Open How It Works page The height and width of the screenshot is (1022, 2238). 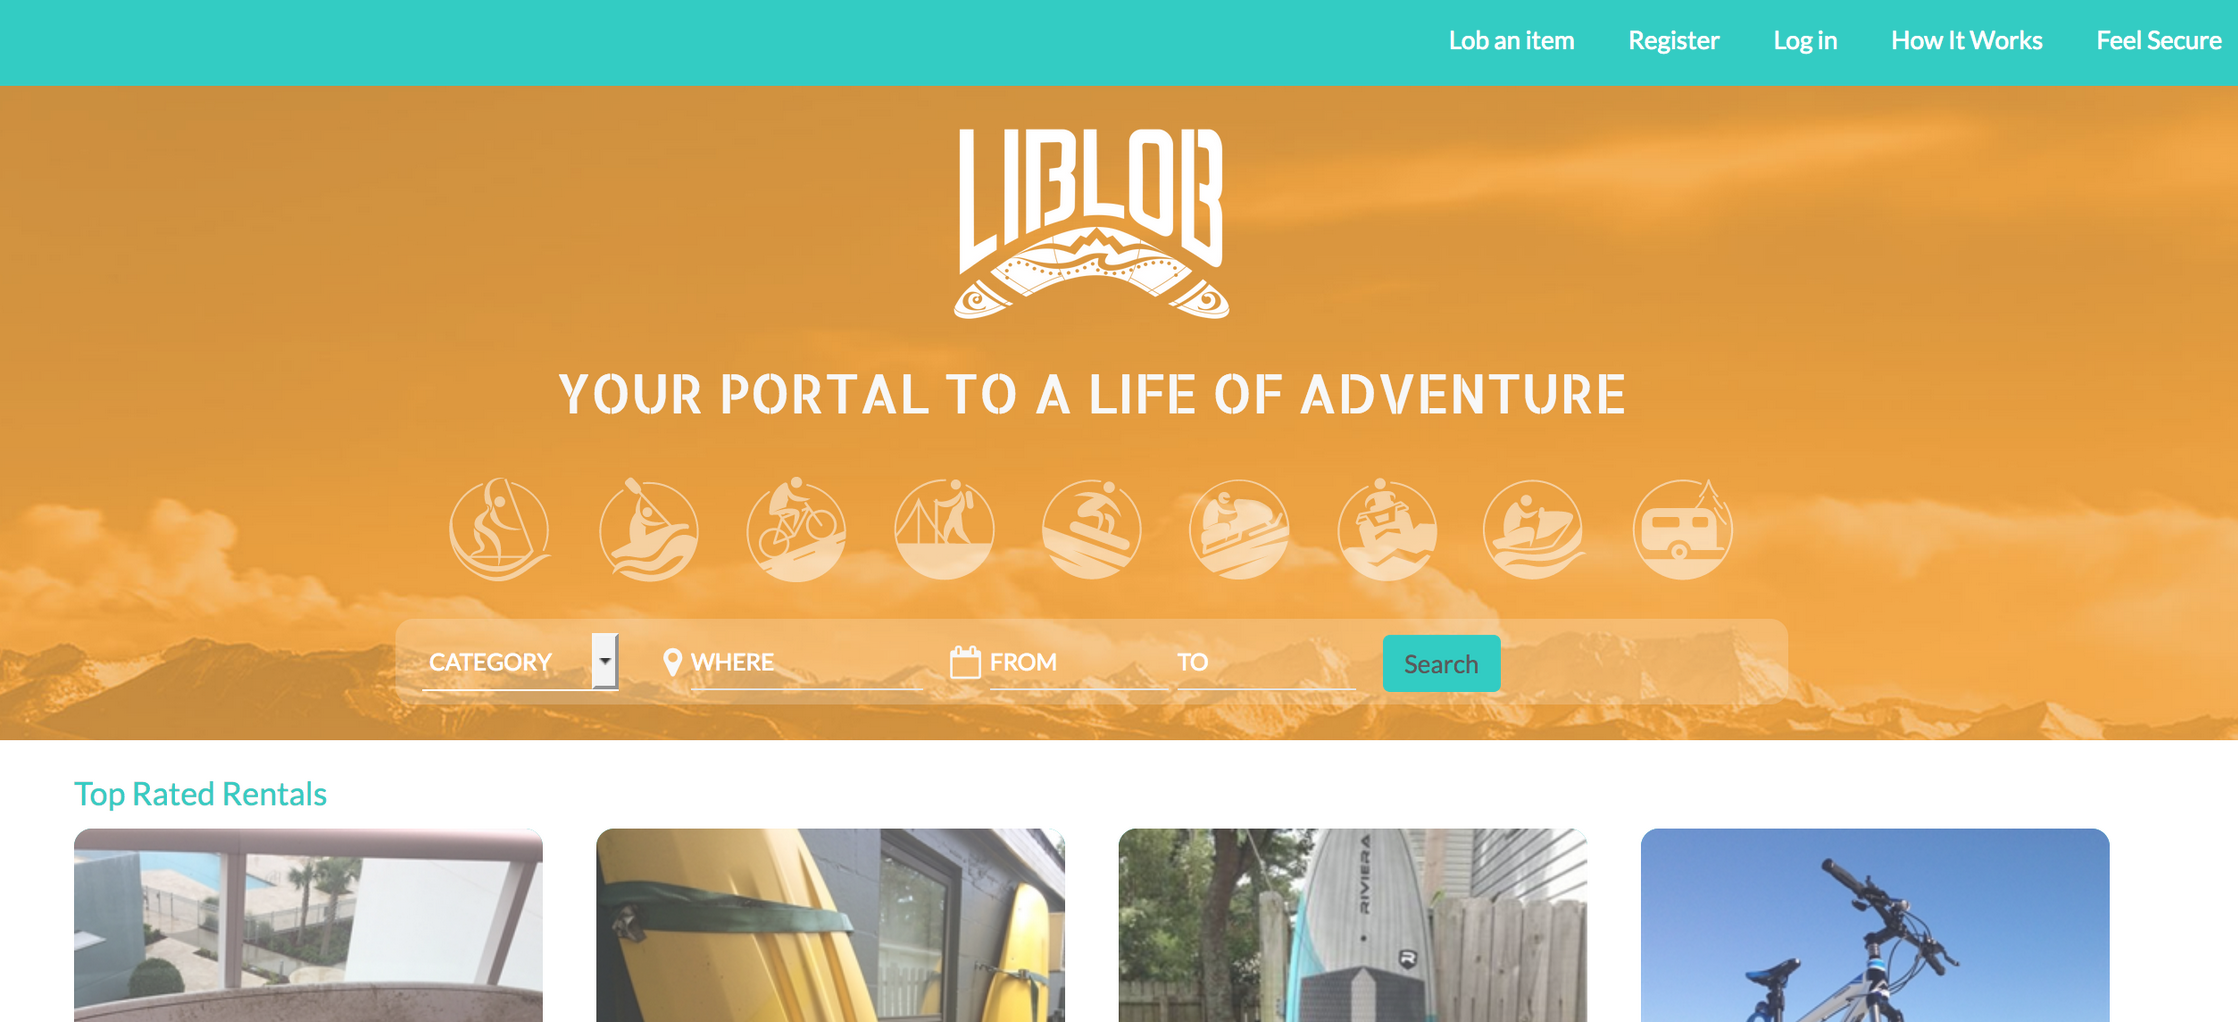pos(1966,41)
